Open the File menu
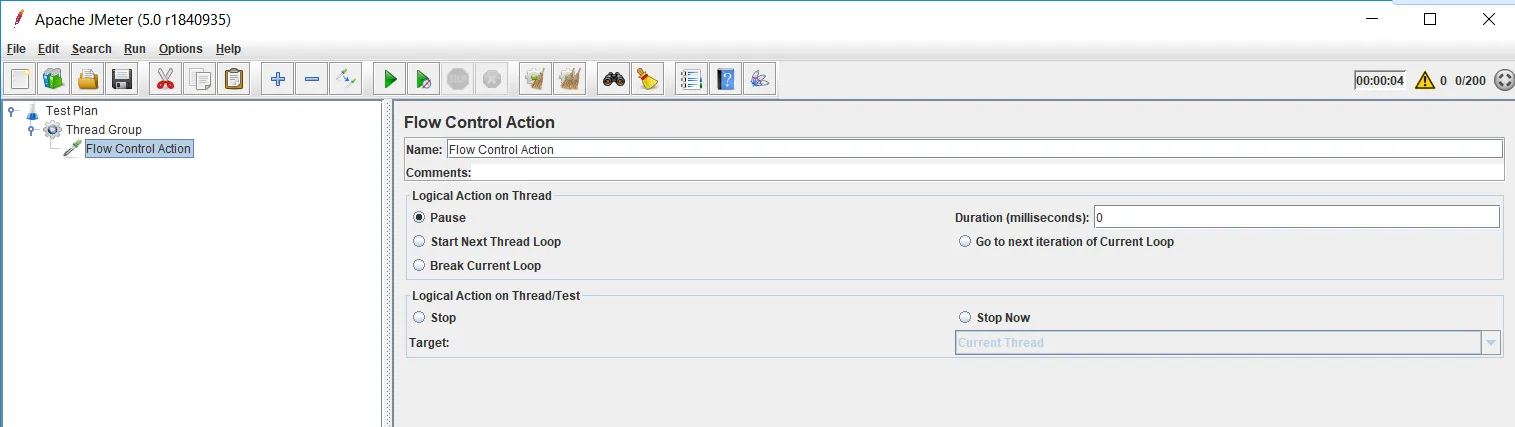The image size is (1515, 427). click(16, 48)
